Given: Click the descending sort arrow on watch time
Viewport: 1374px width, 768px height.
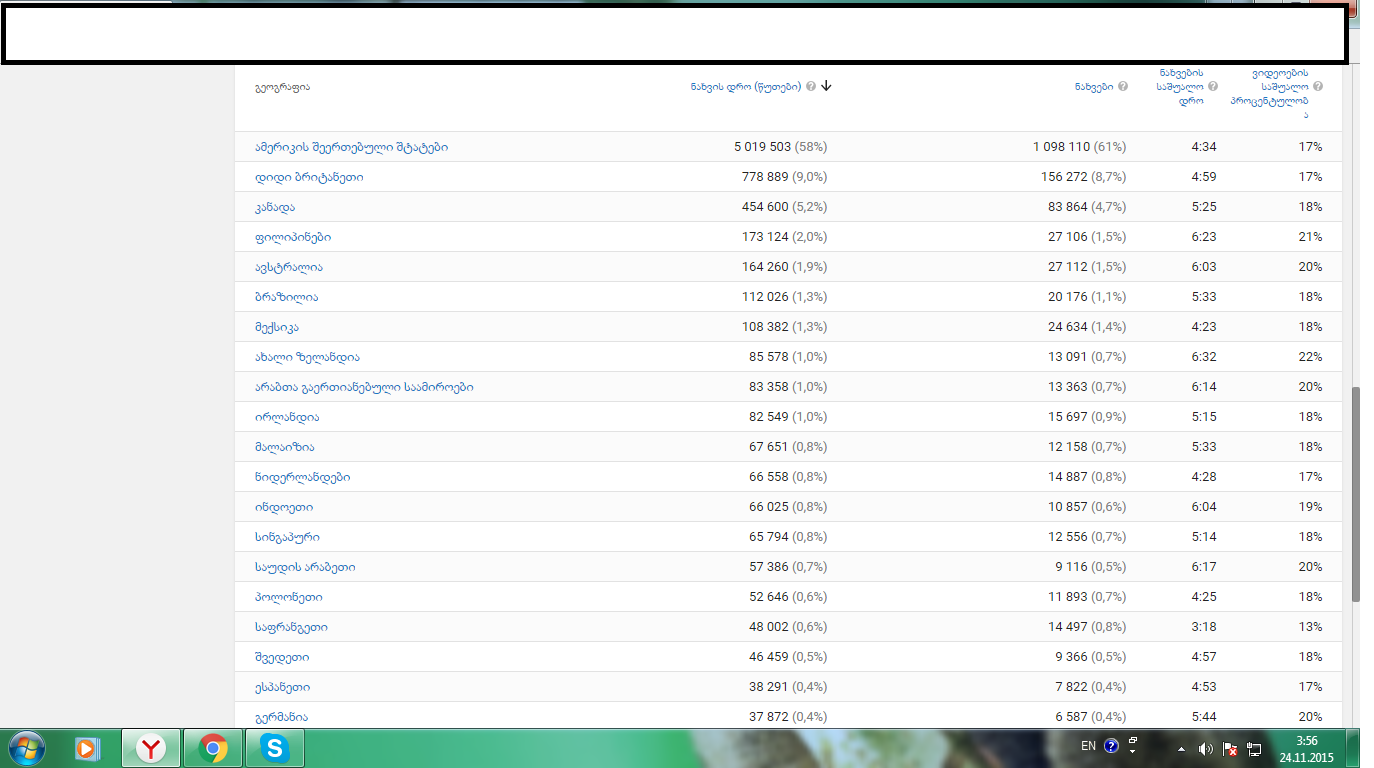Looking at the screenshot, I should pos(826,86).
